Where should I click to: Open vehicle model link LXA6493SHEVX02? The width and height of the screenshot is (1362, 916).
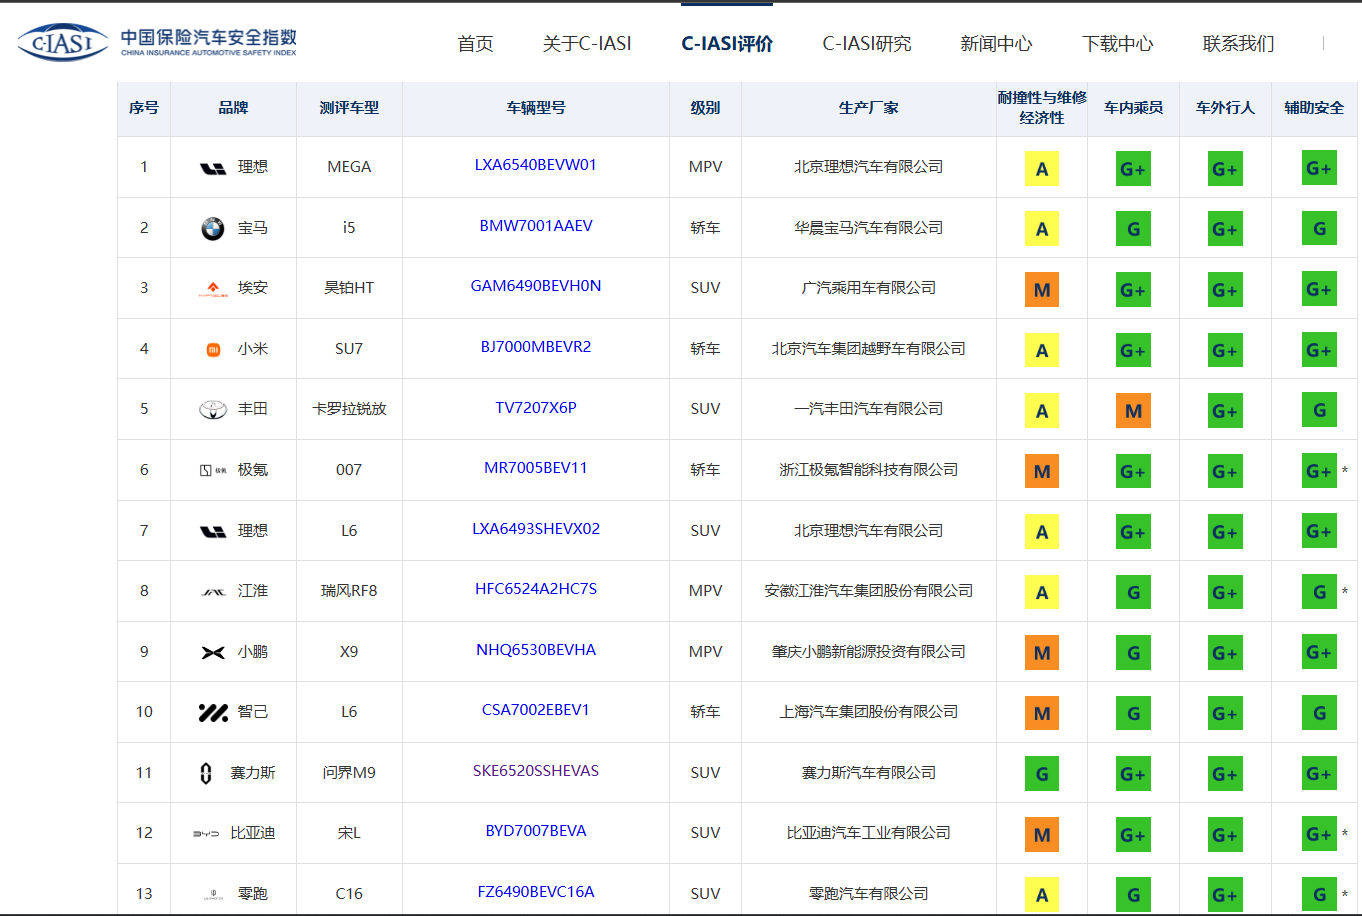[536, 529]
